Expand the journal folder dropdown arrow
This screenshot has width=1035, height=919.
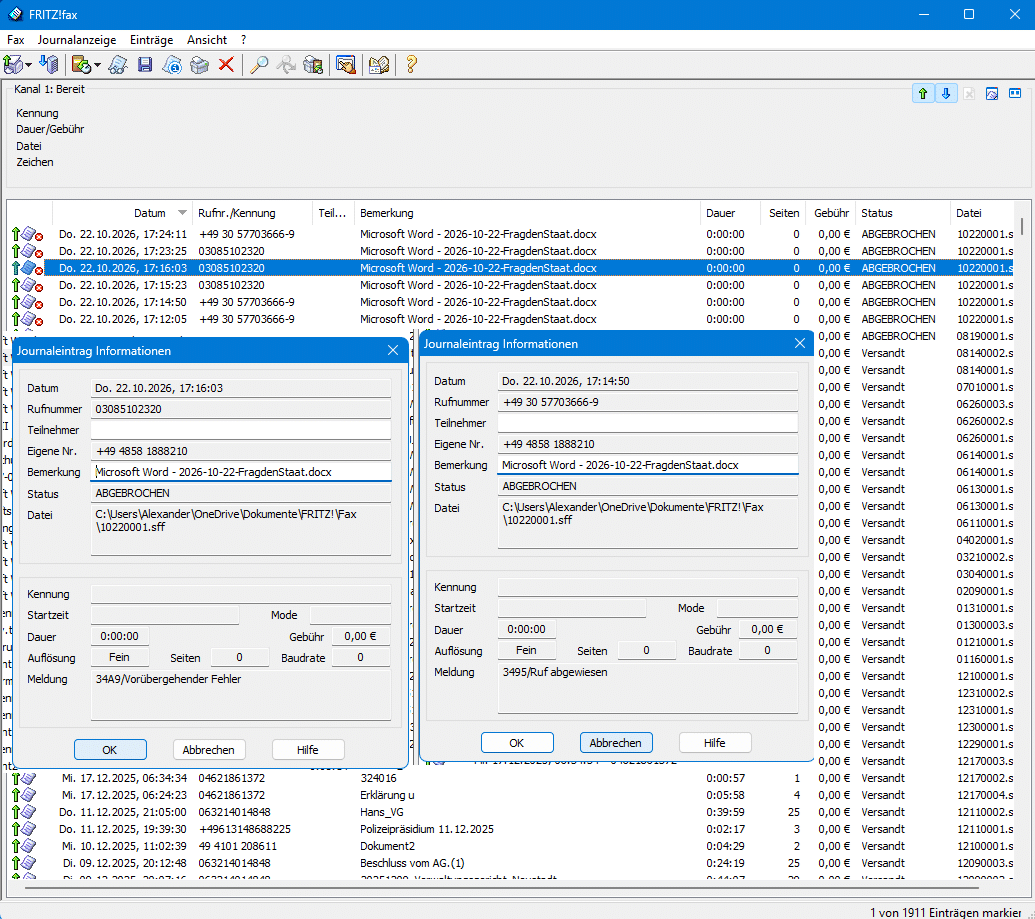click(97, 65)
